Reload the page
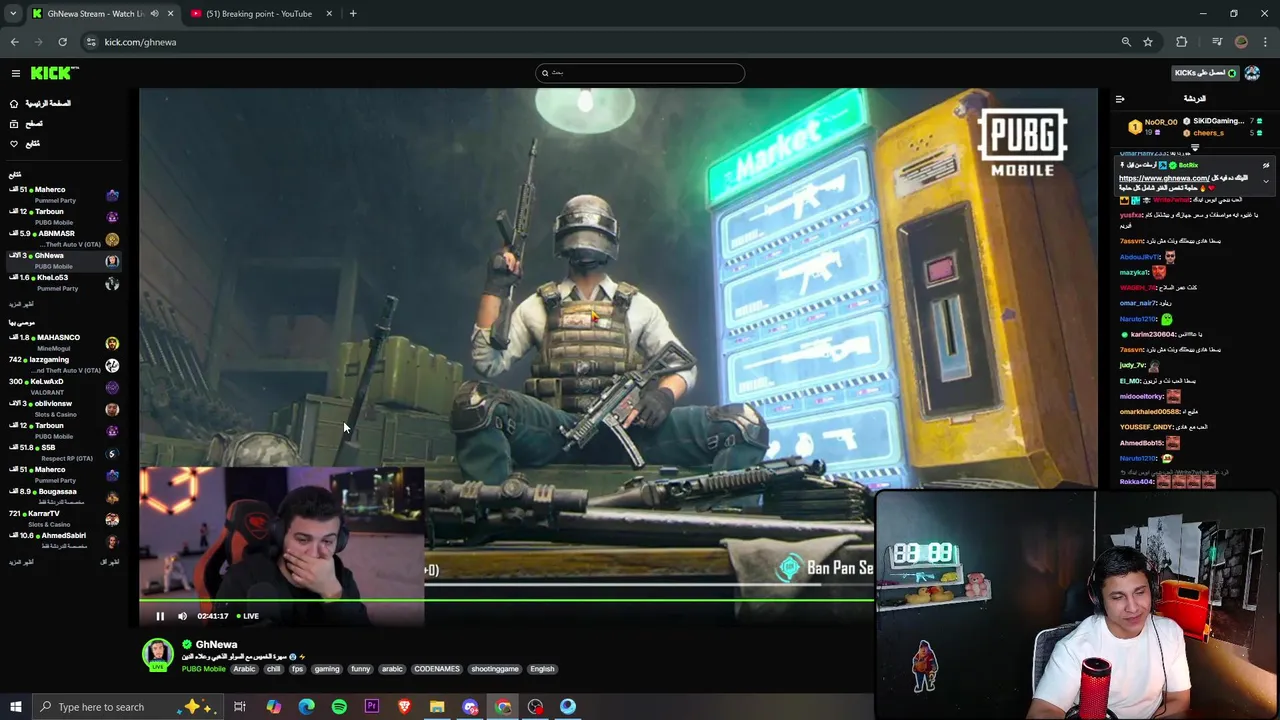 pyautogui.click(x=62, y=42)
